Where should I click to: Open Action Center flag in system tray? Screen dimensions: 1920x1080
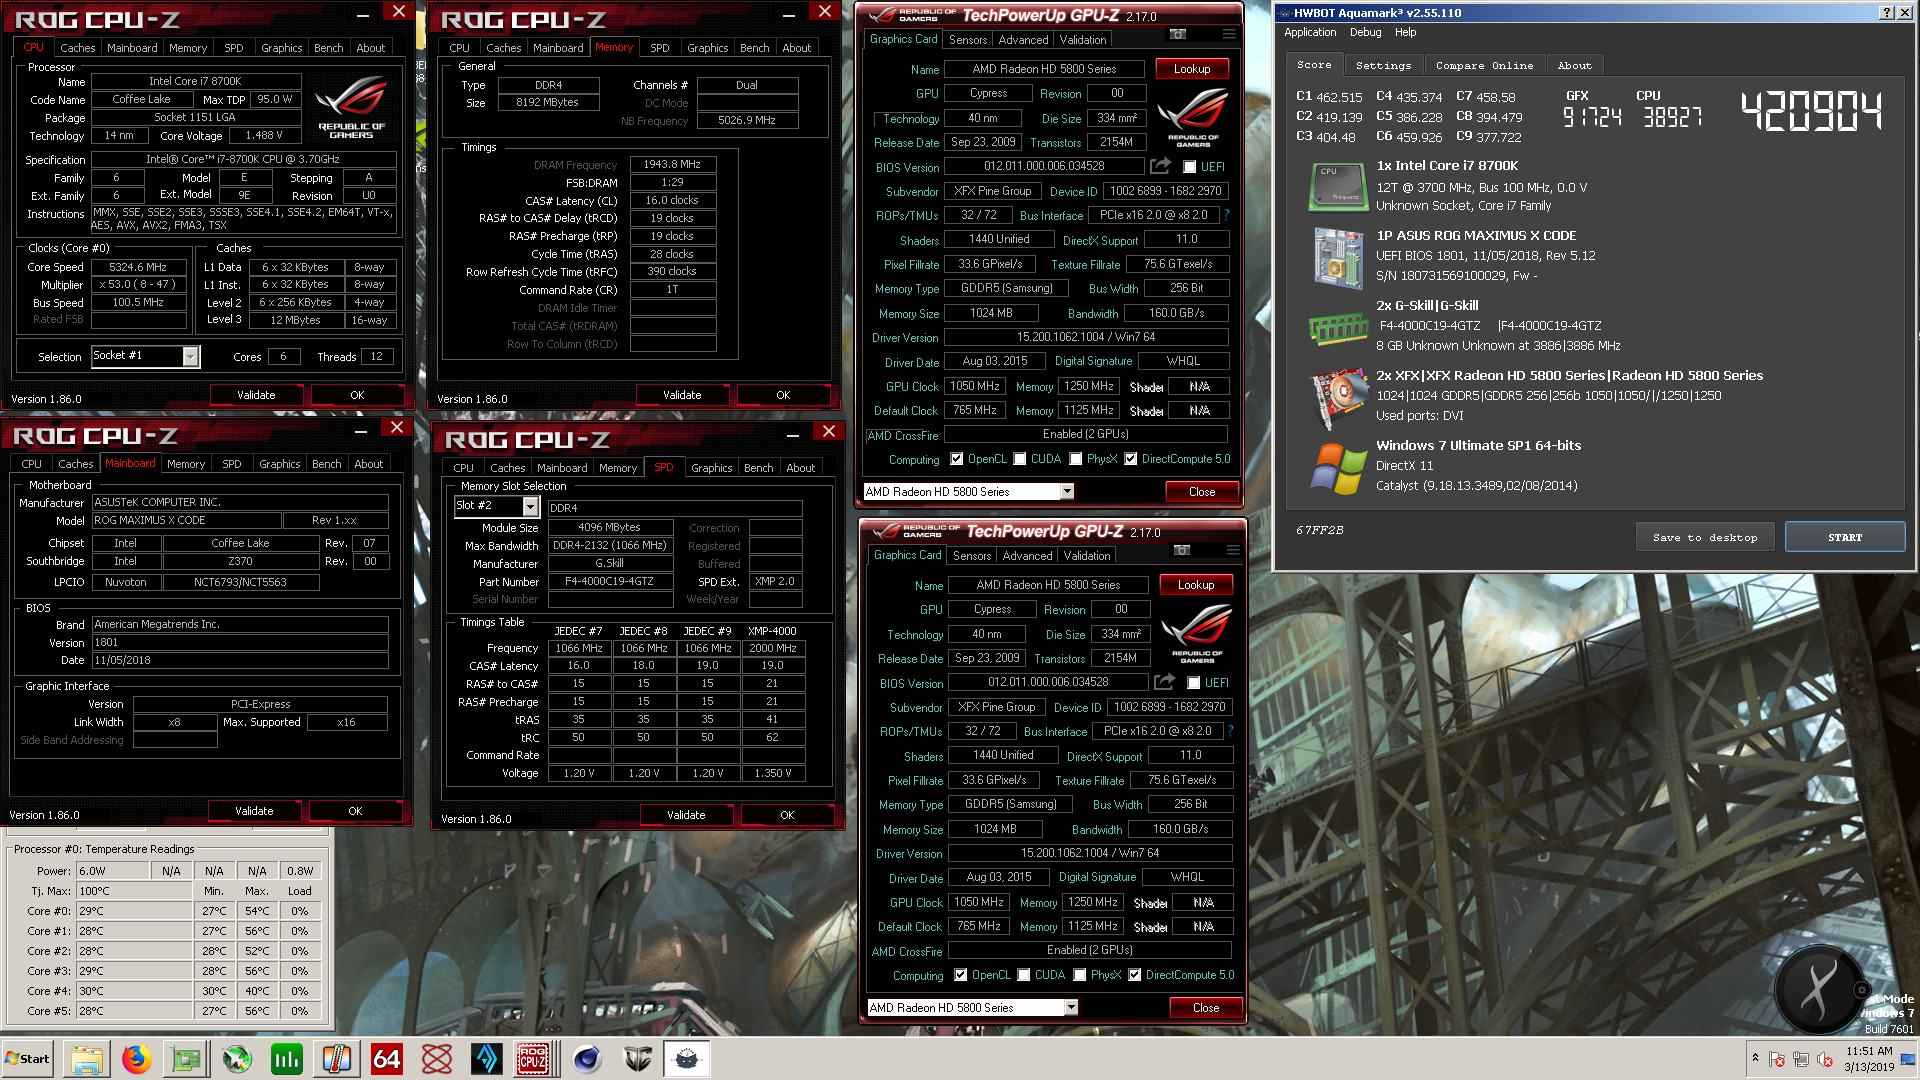point(1777,1059)
